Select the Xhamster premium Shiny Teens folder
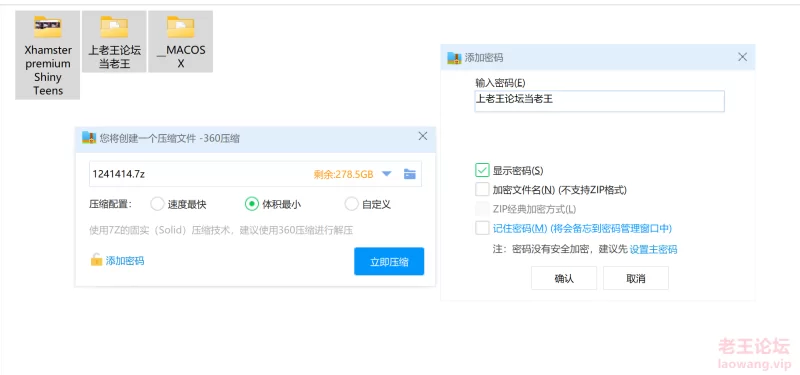The image size is (800, 375). tap(47, 55)
